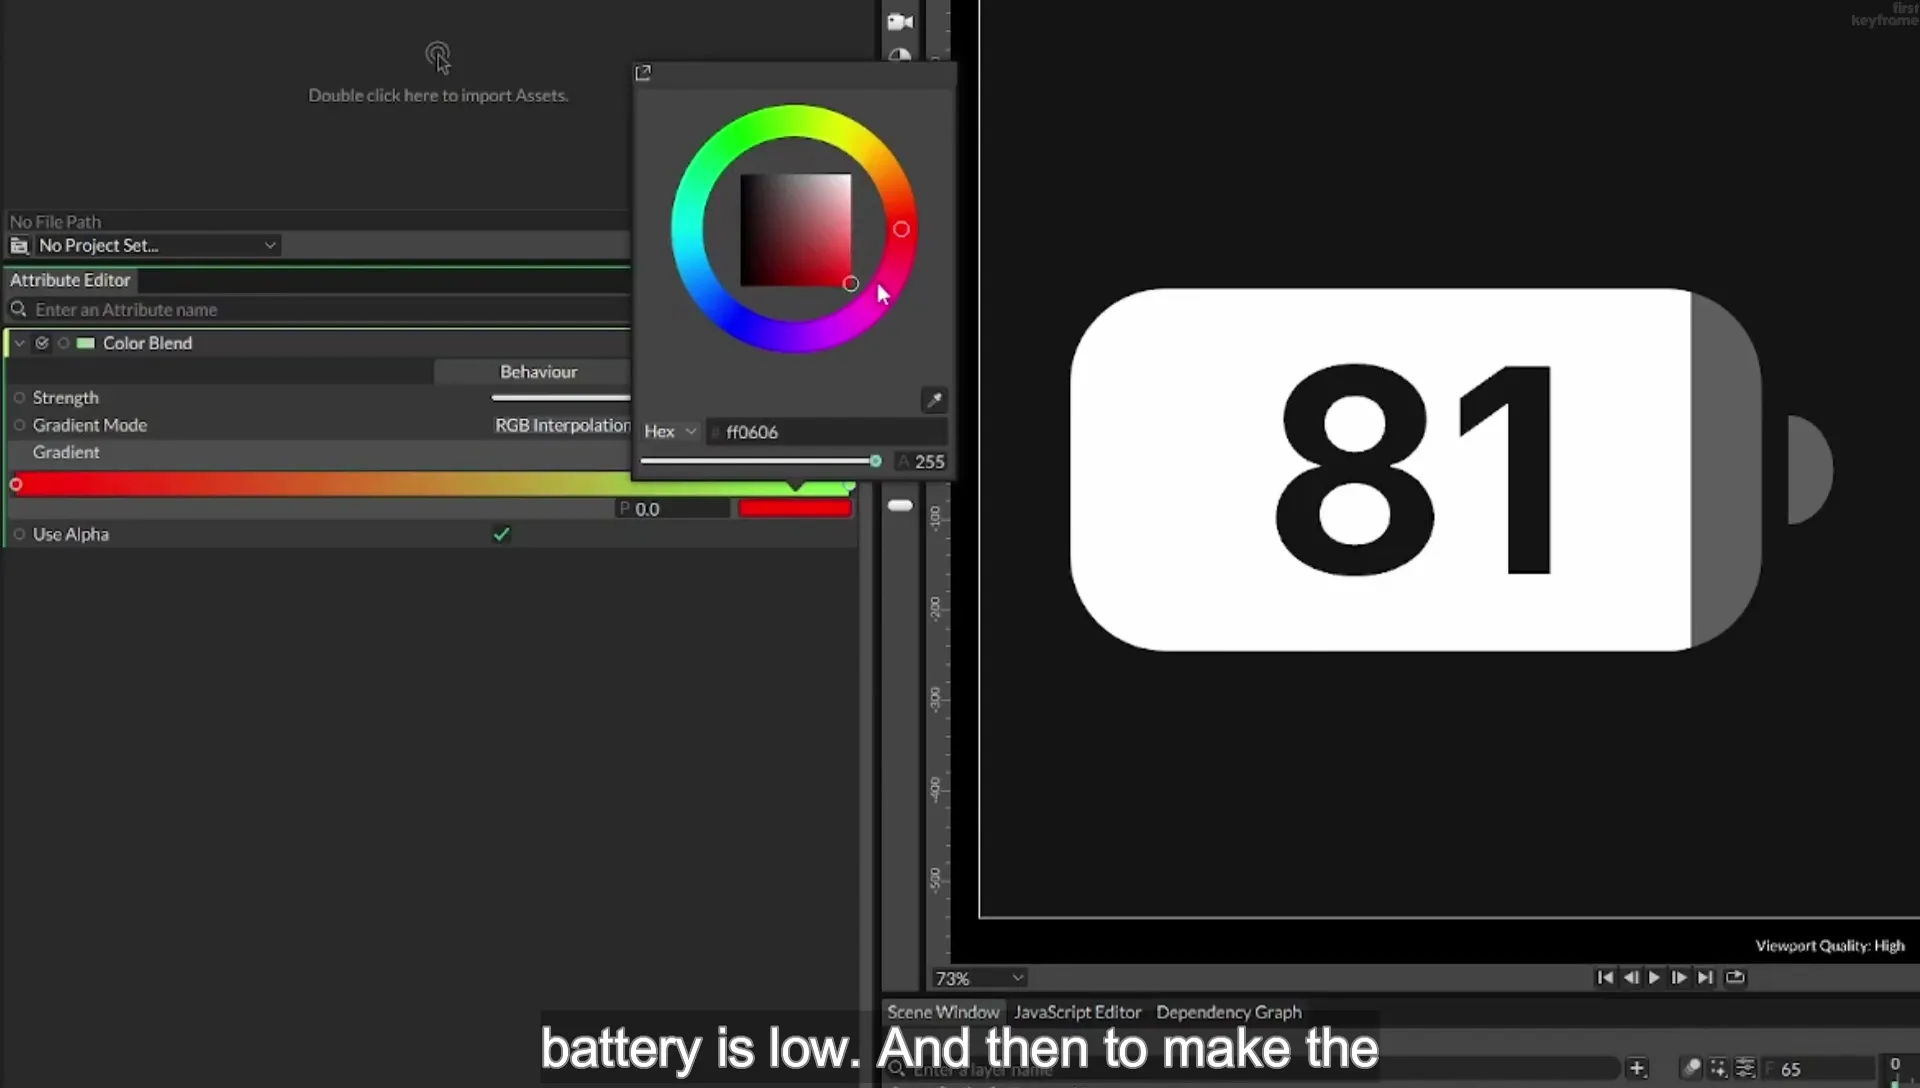The height and width of the screenshot is (1088, 1920).
Task: Click the Strength keyframe circle
Action: (x=19, y=398)
